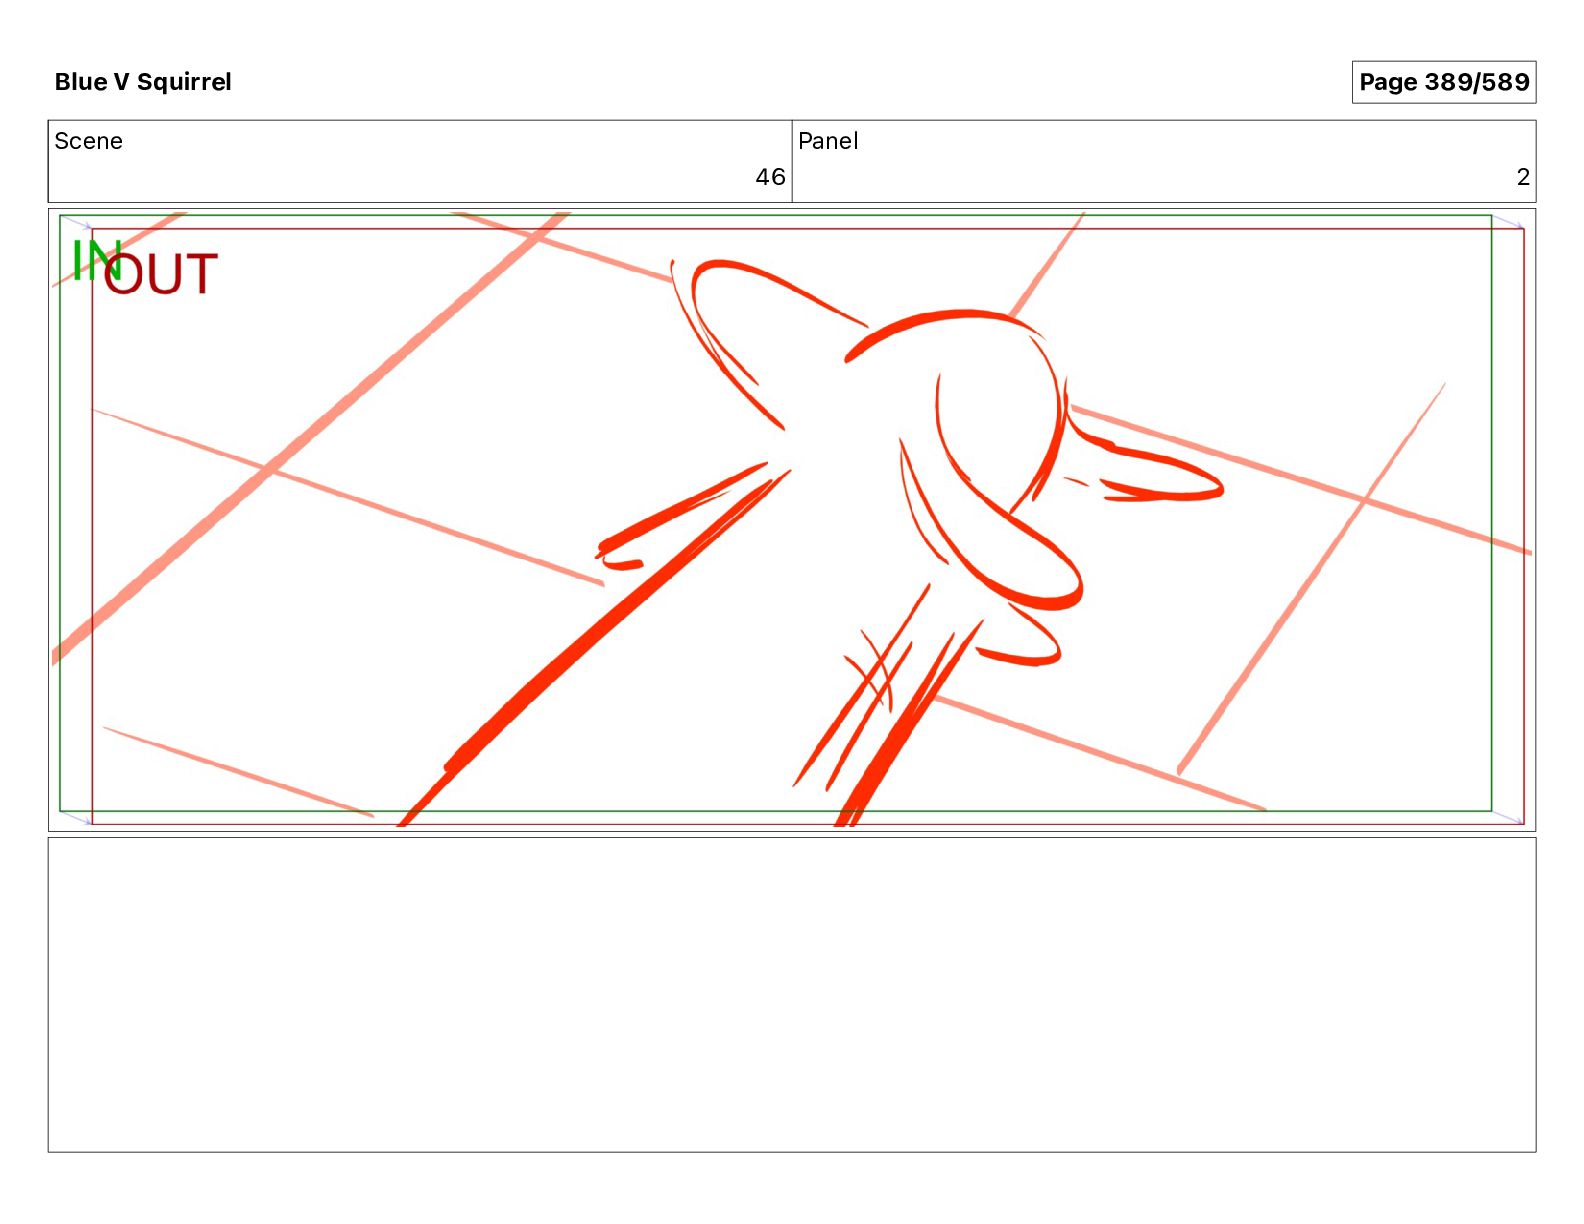Click the red 'OUT' camera label

click(160, 275)
